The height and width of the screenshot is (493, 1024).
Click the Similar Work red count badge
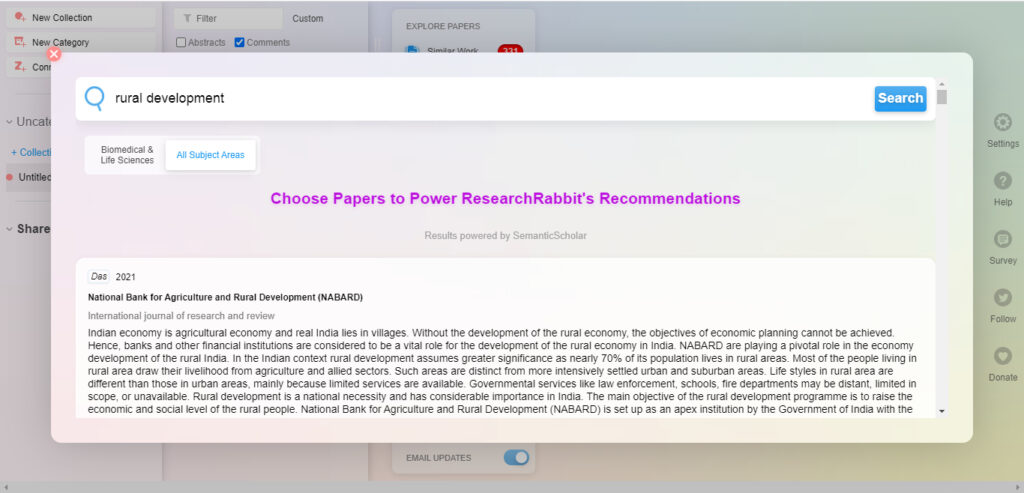pyautogui.click(x=510, y=50)
